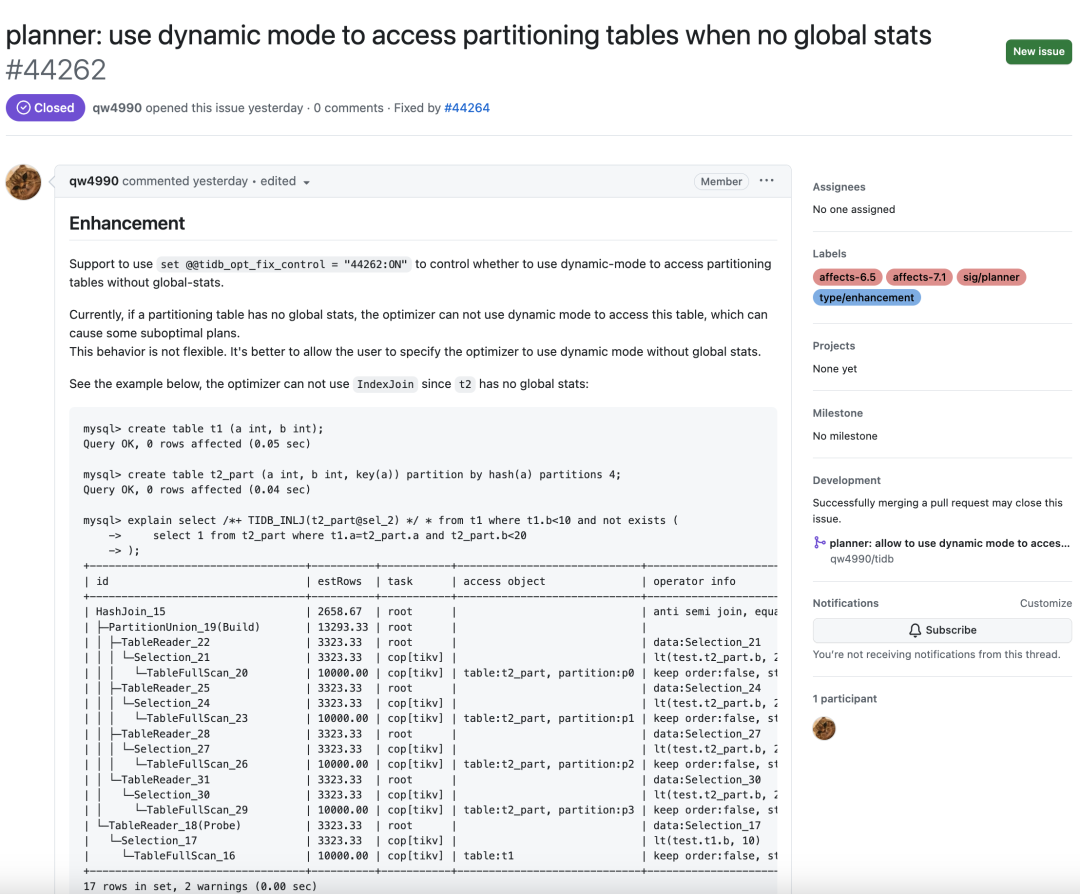Open the linked planner pull request title
This screenshot has height=894, width=1080.
tap(949, 543)
